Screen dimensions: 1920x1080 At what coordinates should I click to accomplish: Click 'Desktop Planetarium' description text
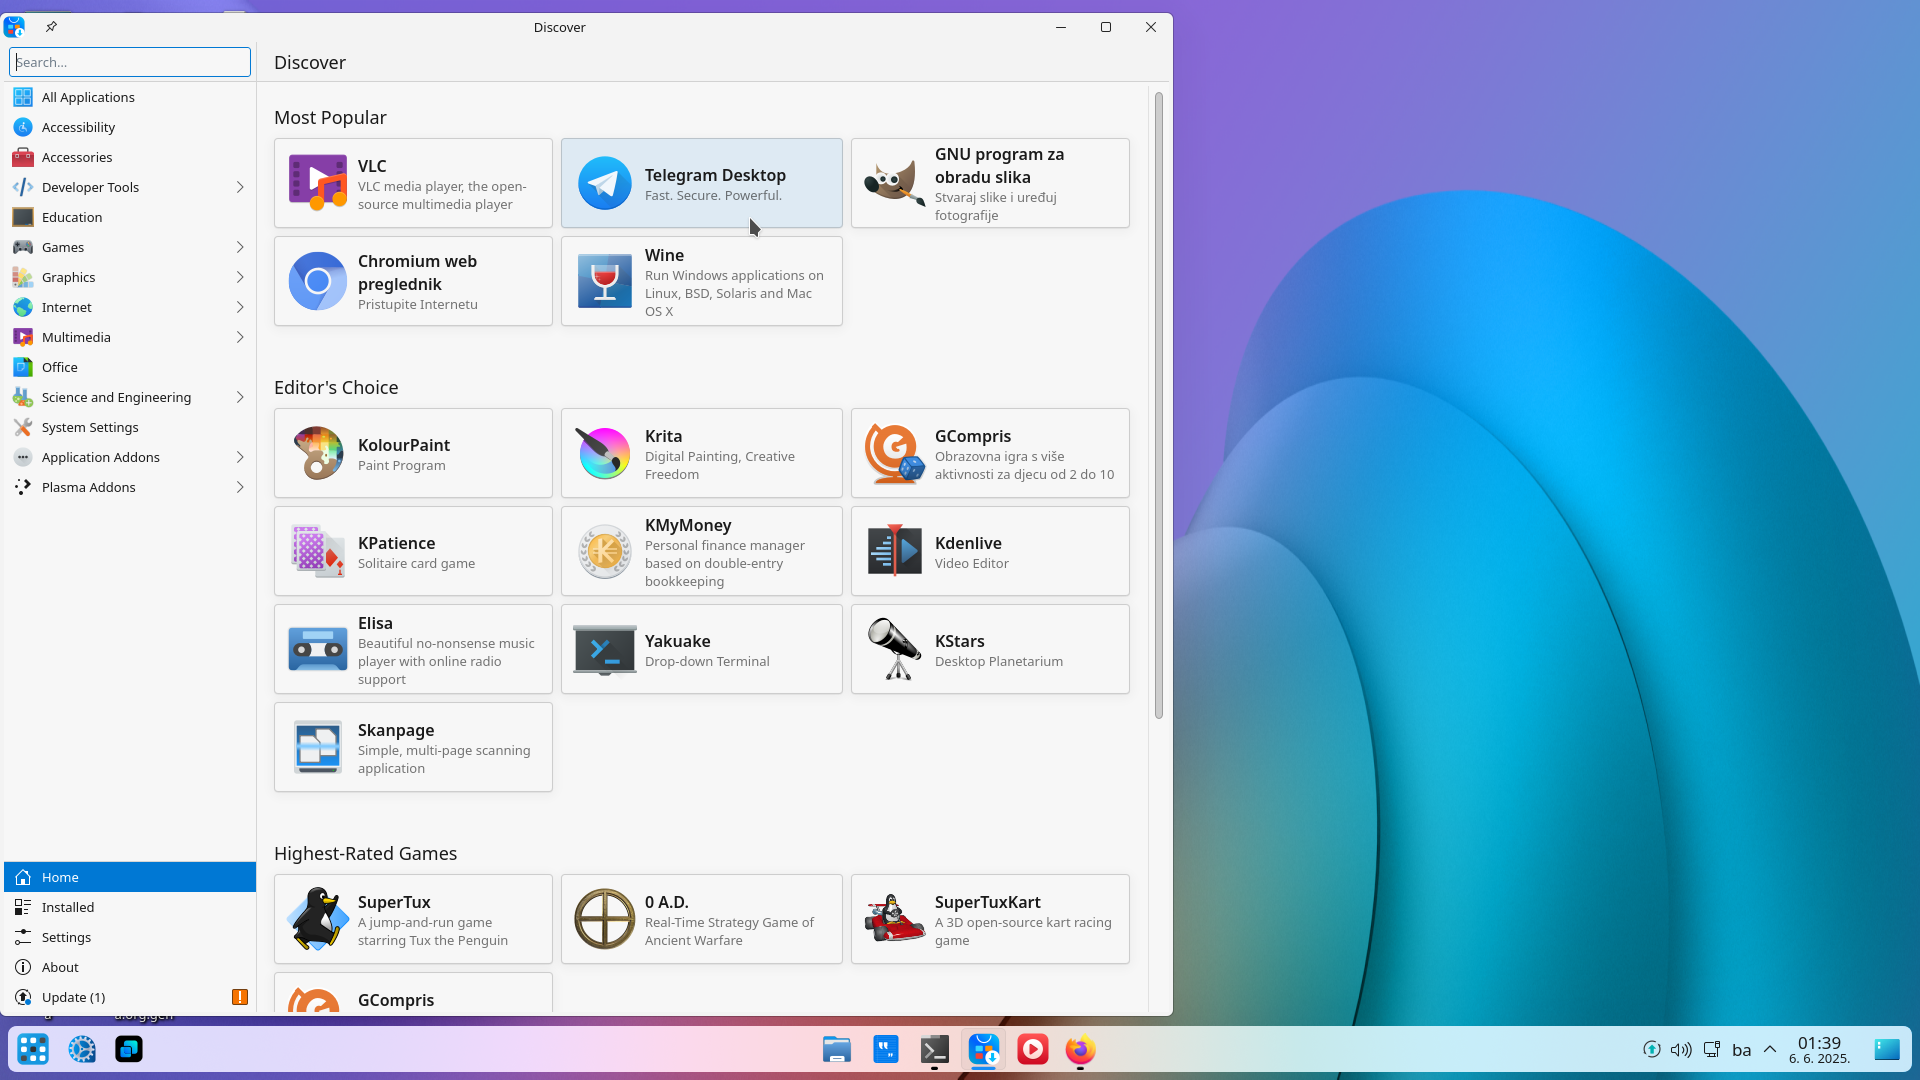coord(998,661)
